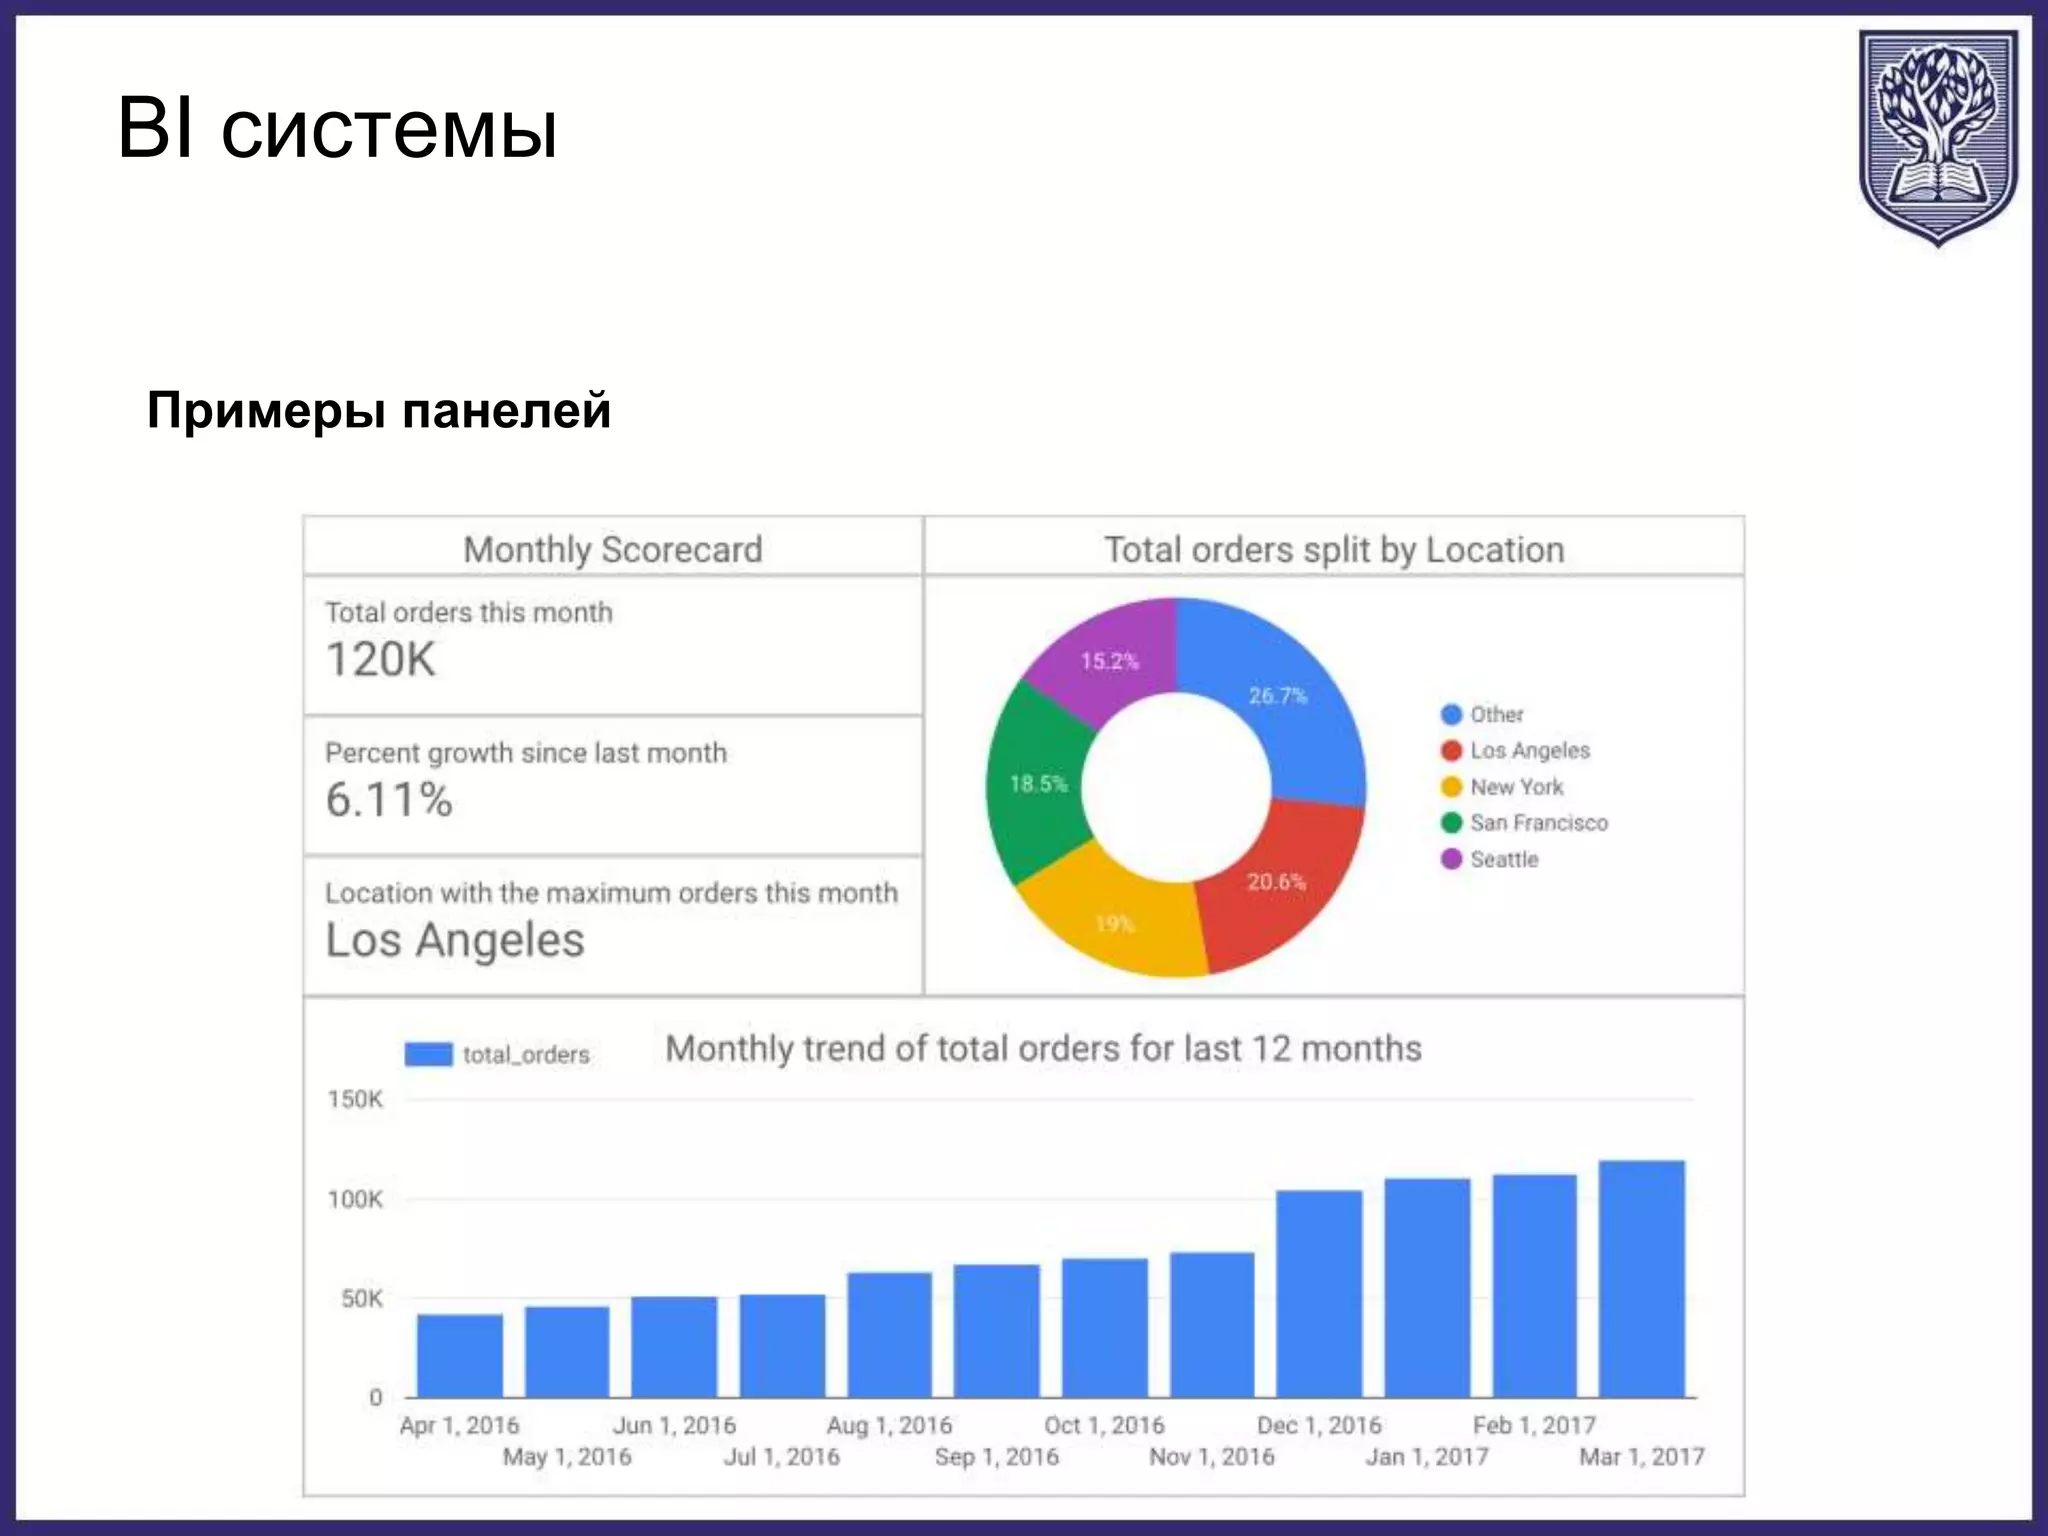Screen dimensions: 2048x1536
Task: Click the green San Francisco legend dot
Action: tap(1451, 823)
